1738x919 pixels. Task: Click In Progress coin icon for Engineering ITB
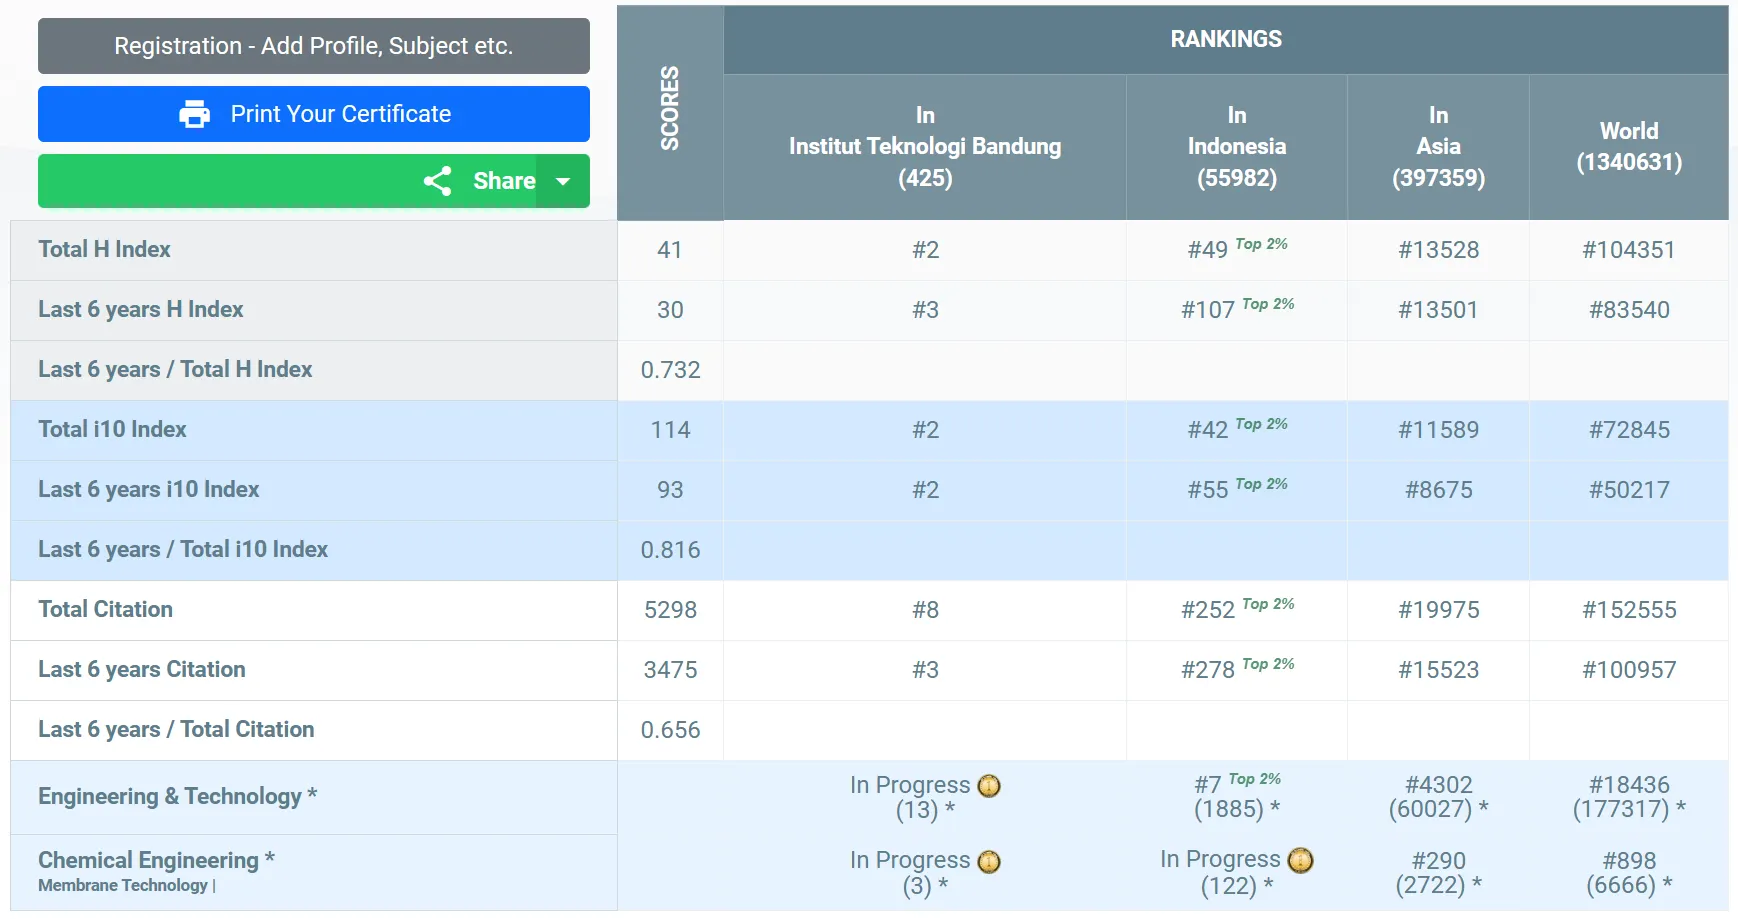[989, 786]
